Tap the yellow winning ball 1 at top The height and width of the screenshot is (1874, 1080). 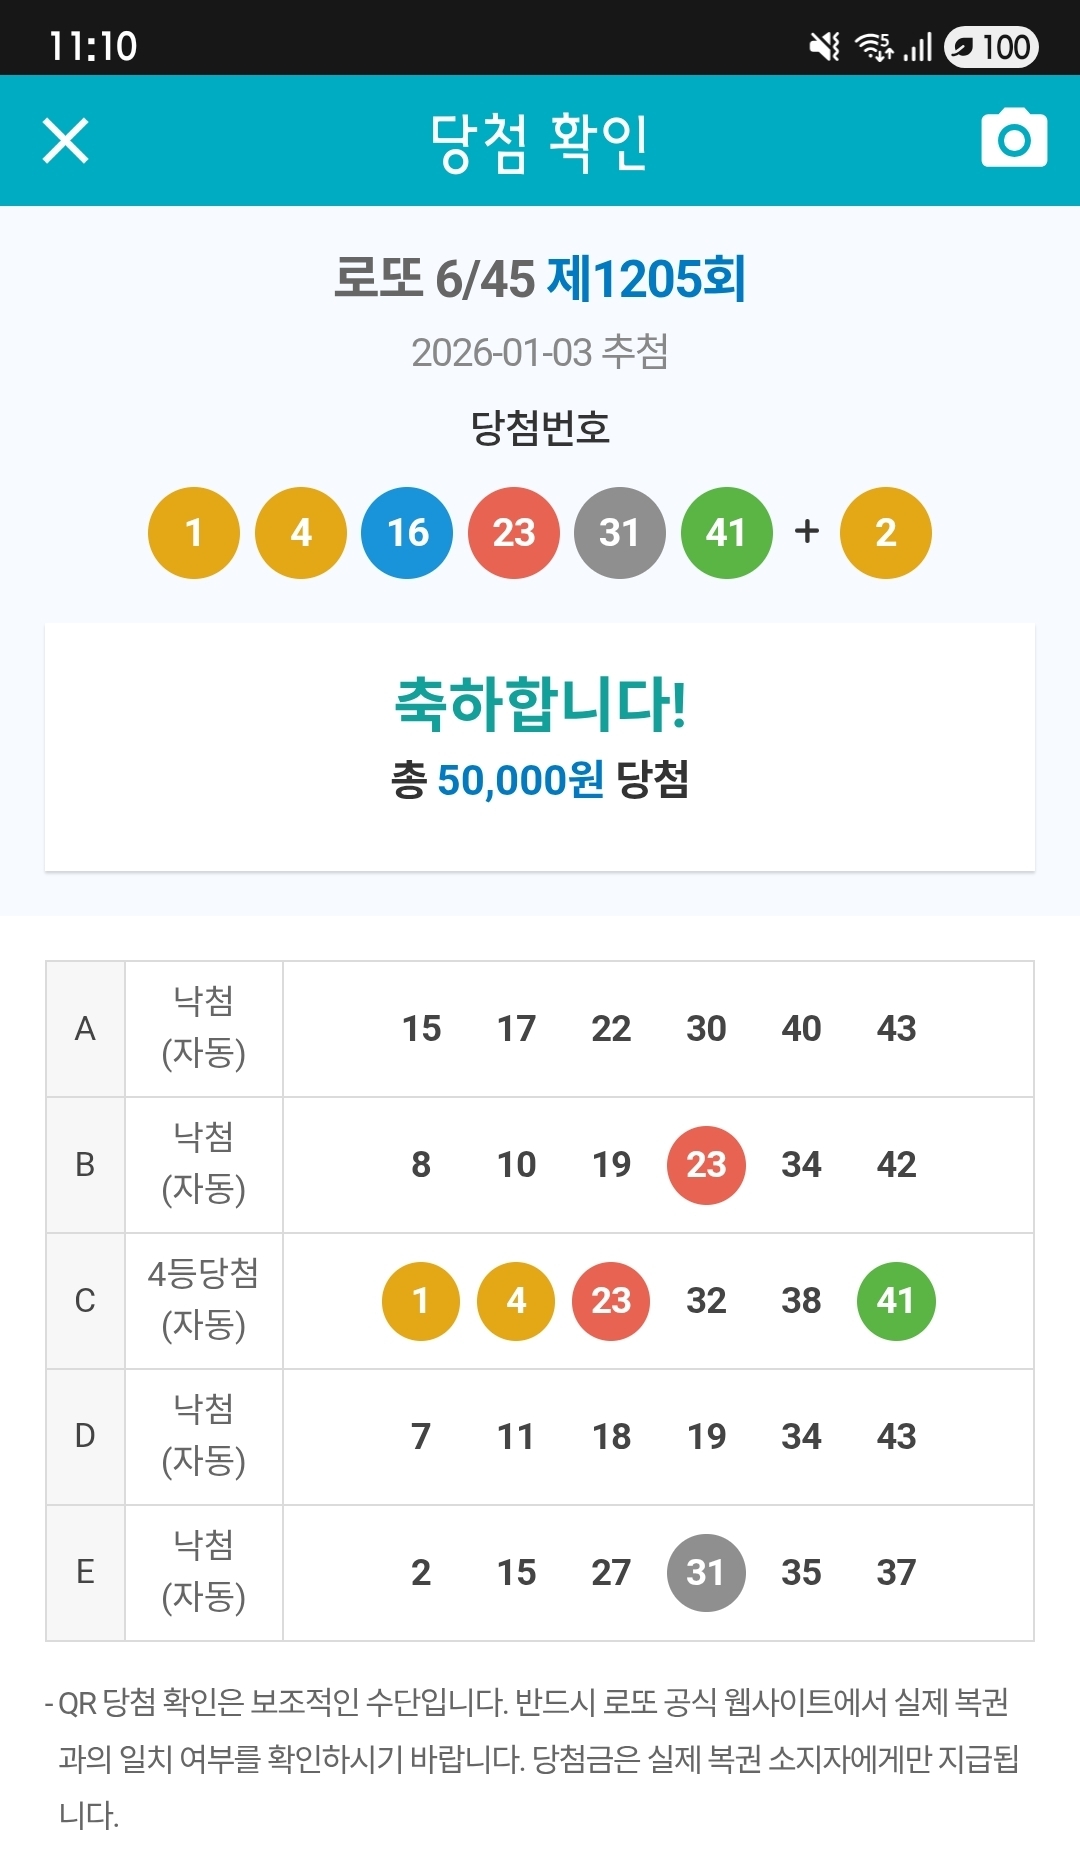[x=194, y=533]
